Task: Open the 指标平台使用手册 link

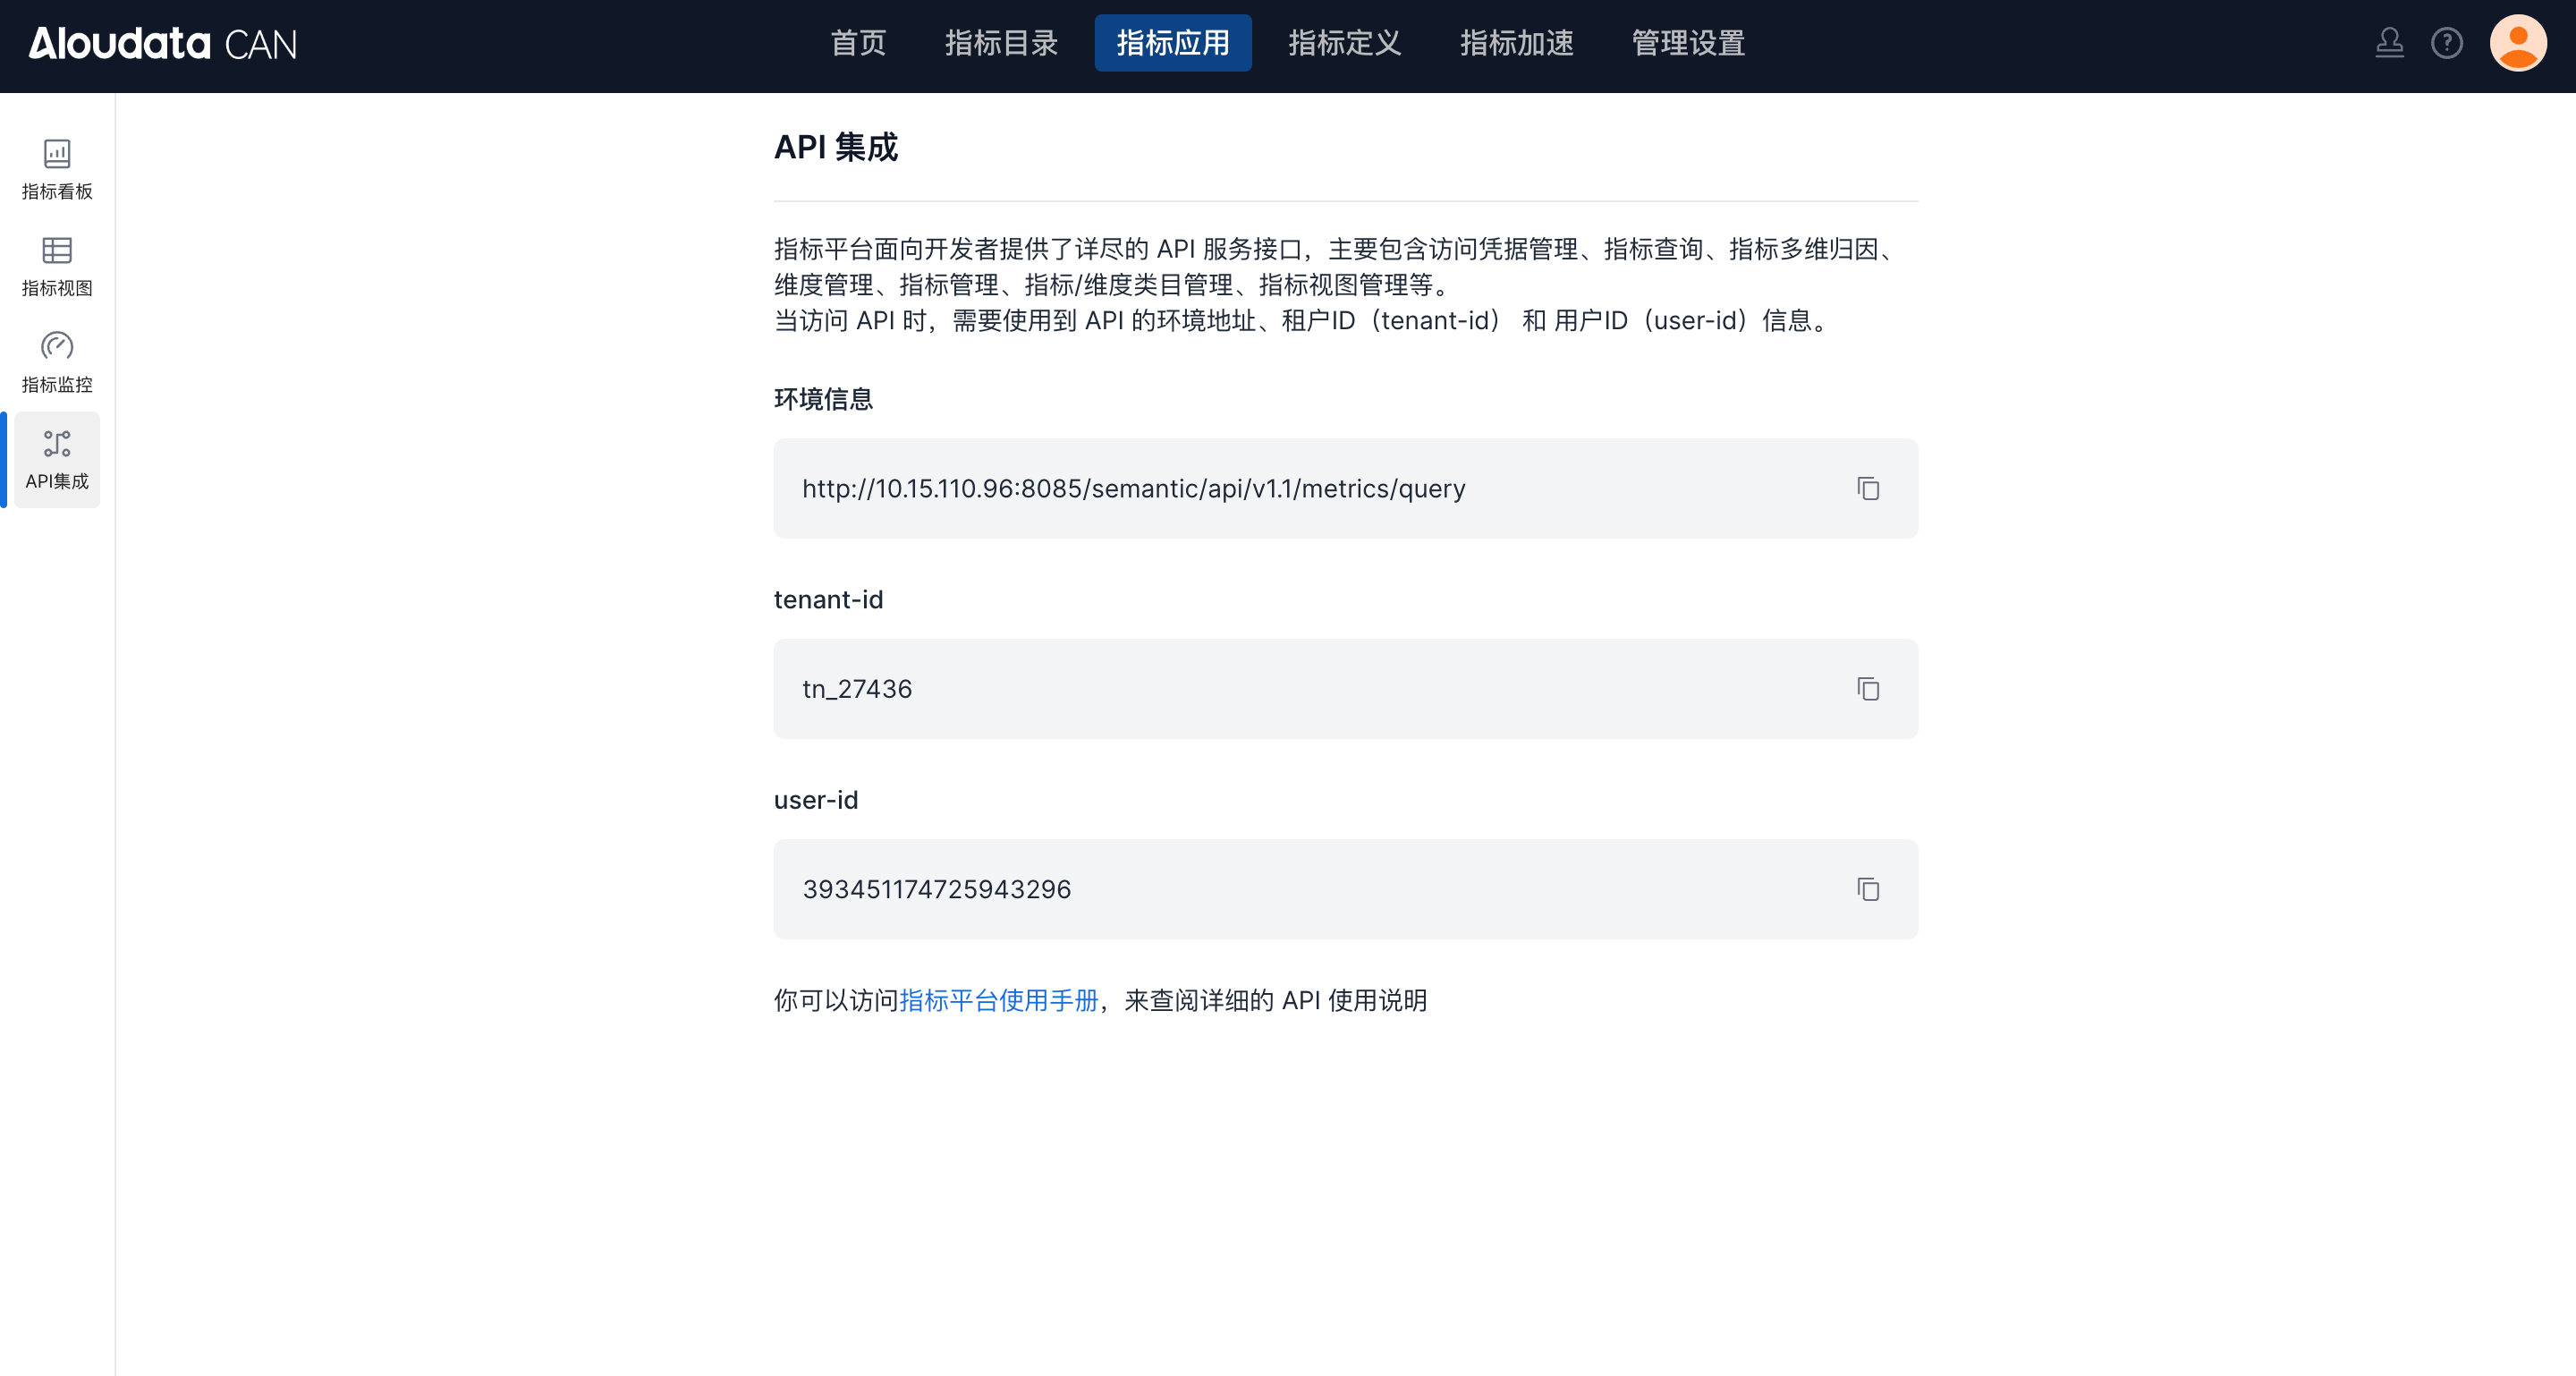Action: 998,1000
